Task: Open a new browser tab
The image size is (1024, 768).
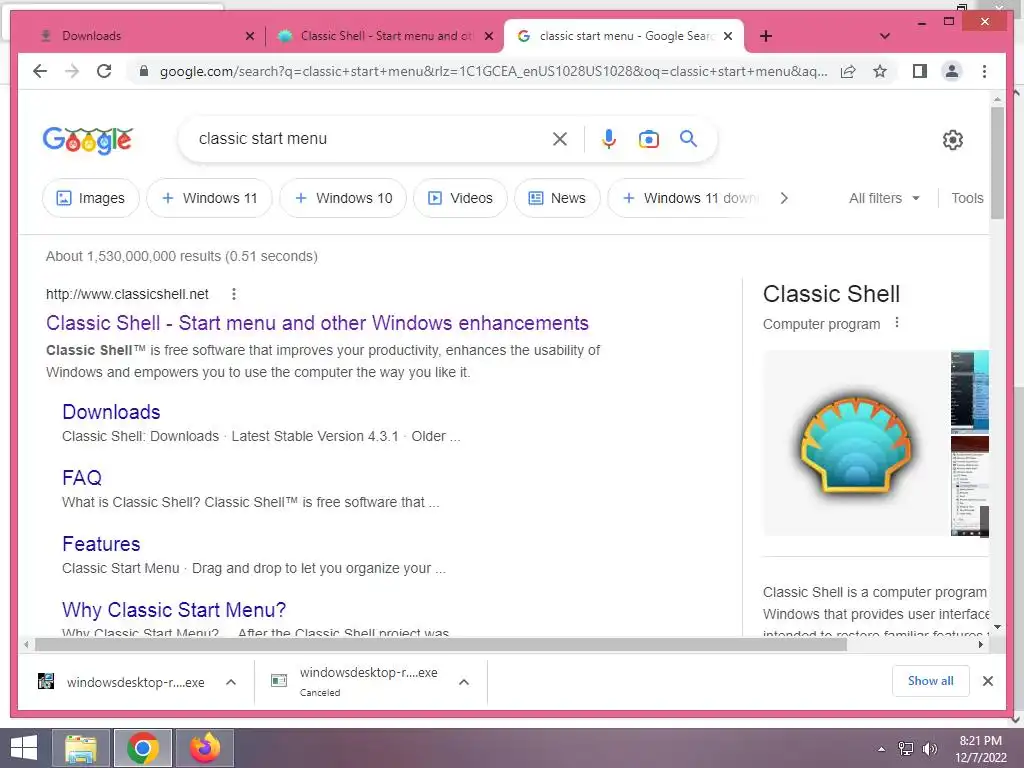Action: tap(766, 36)
